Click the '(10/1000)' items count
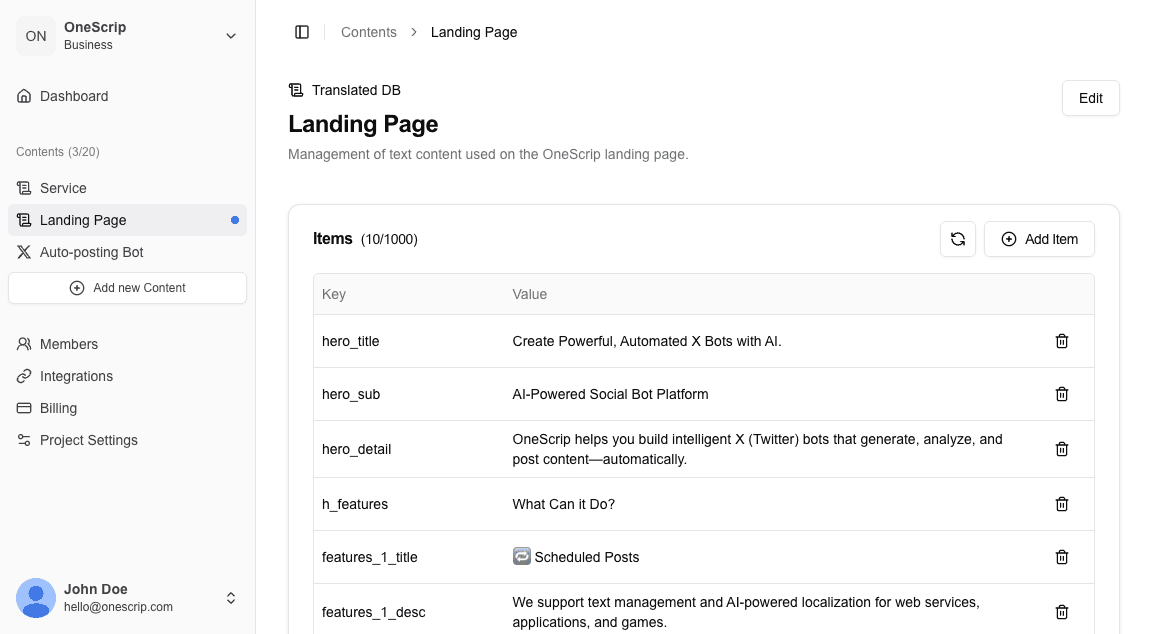The image size is (1152, 634). coord(389,239)
